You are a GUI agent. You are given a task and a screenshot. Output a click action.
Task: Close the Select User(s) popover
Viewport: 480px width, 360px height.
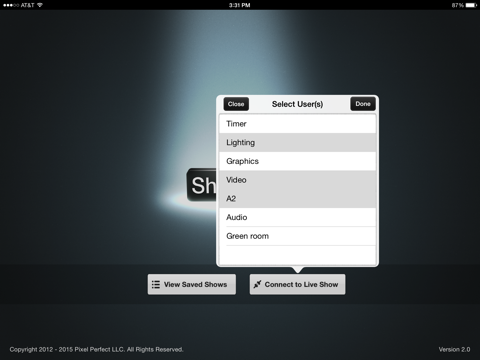pos(236,104)
